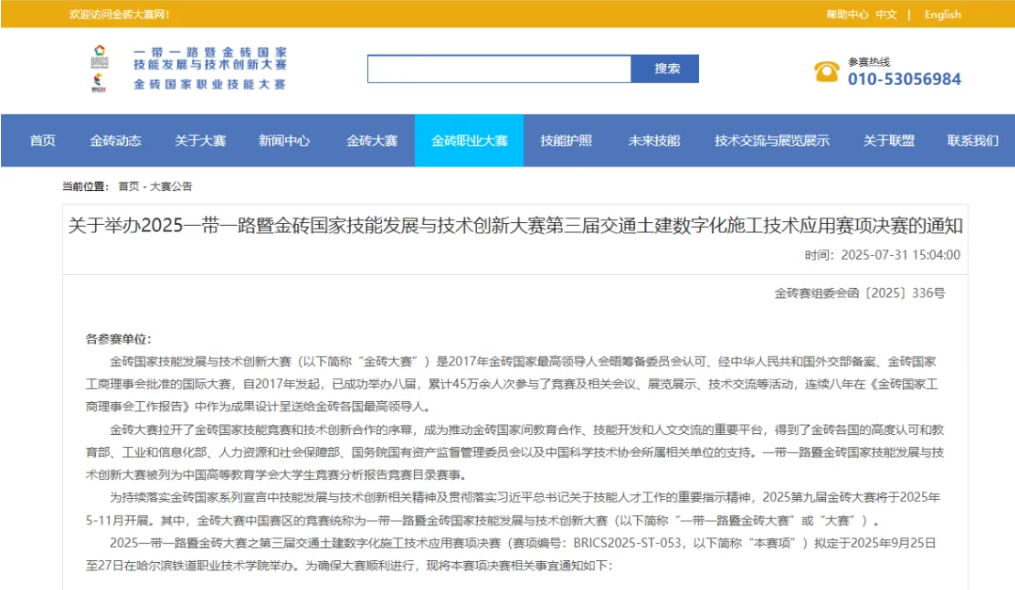Open the 金砖动态 menu

click(117, 140)
